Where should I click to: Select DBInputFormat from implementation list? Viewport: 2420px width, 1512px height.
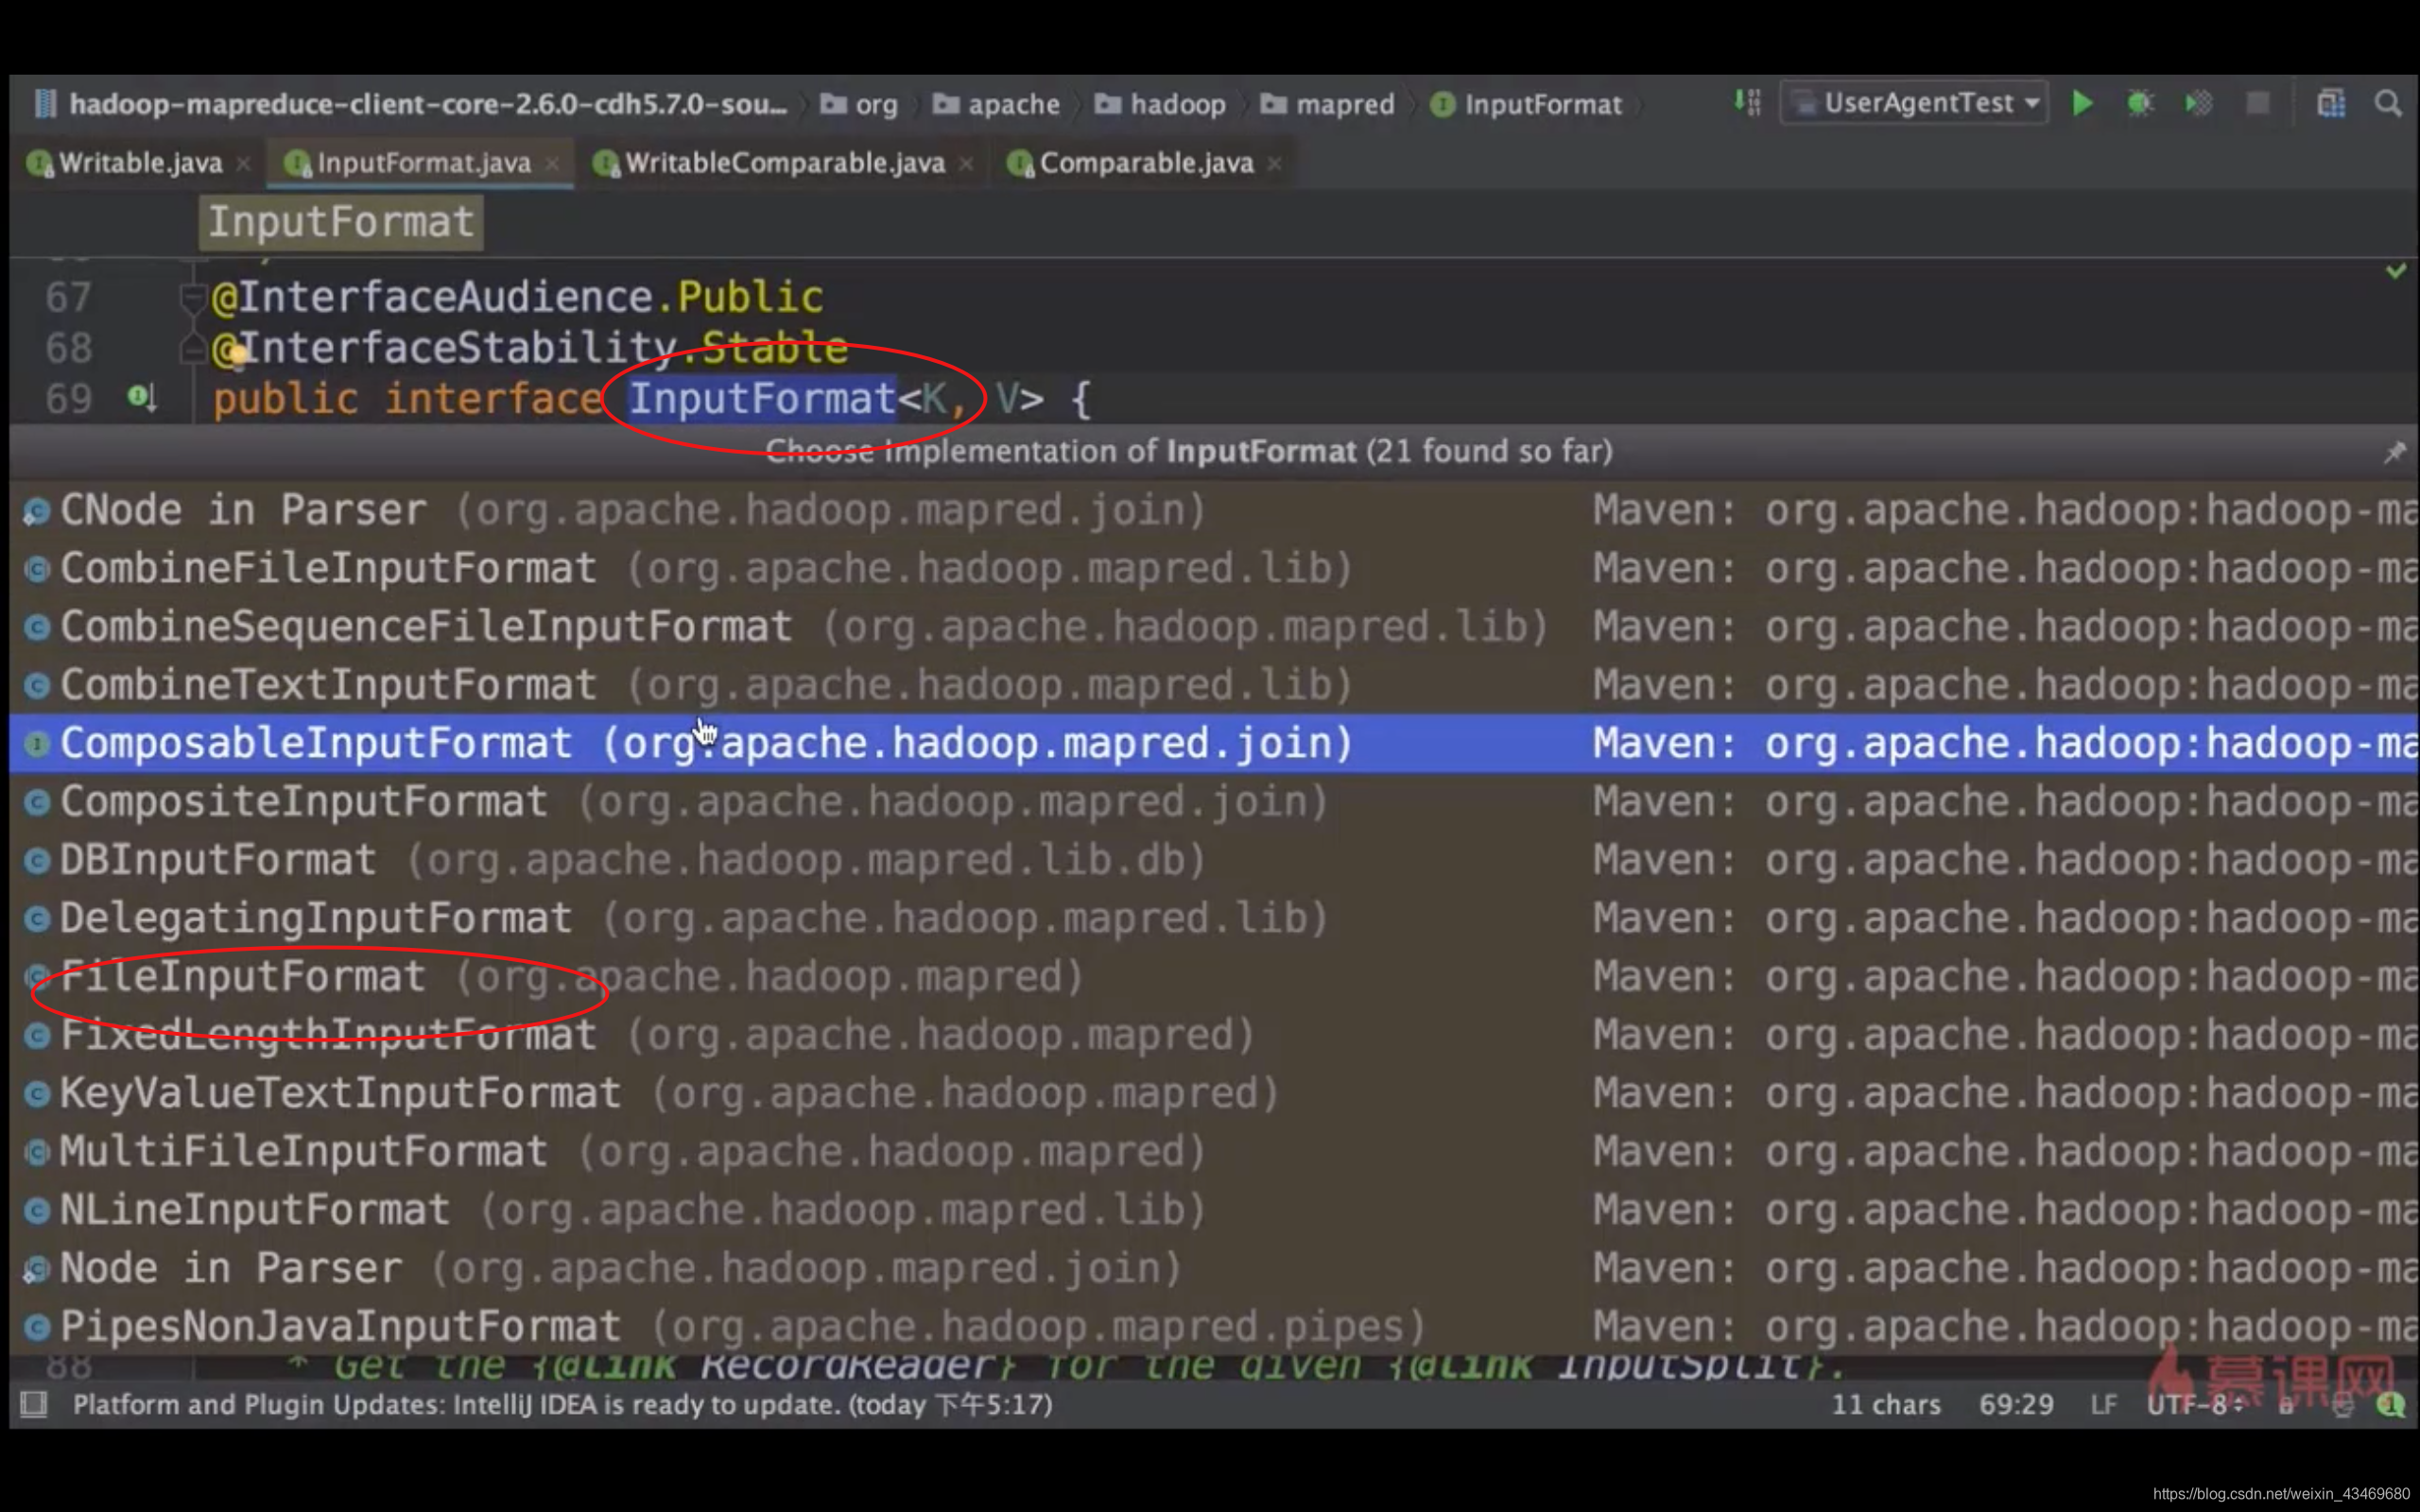click(x=219, y=859)
